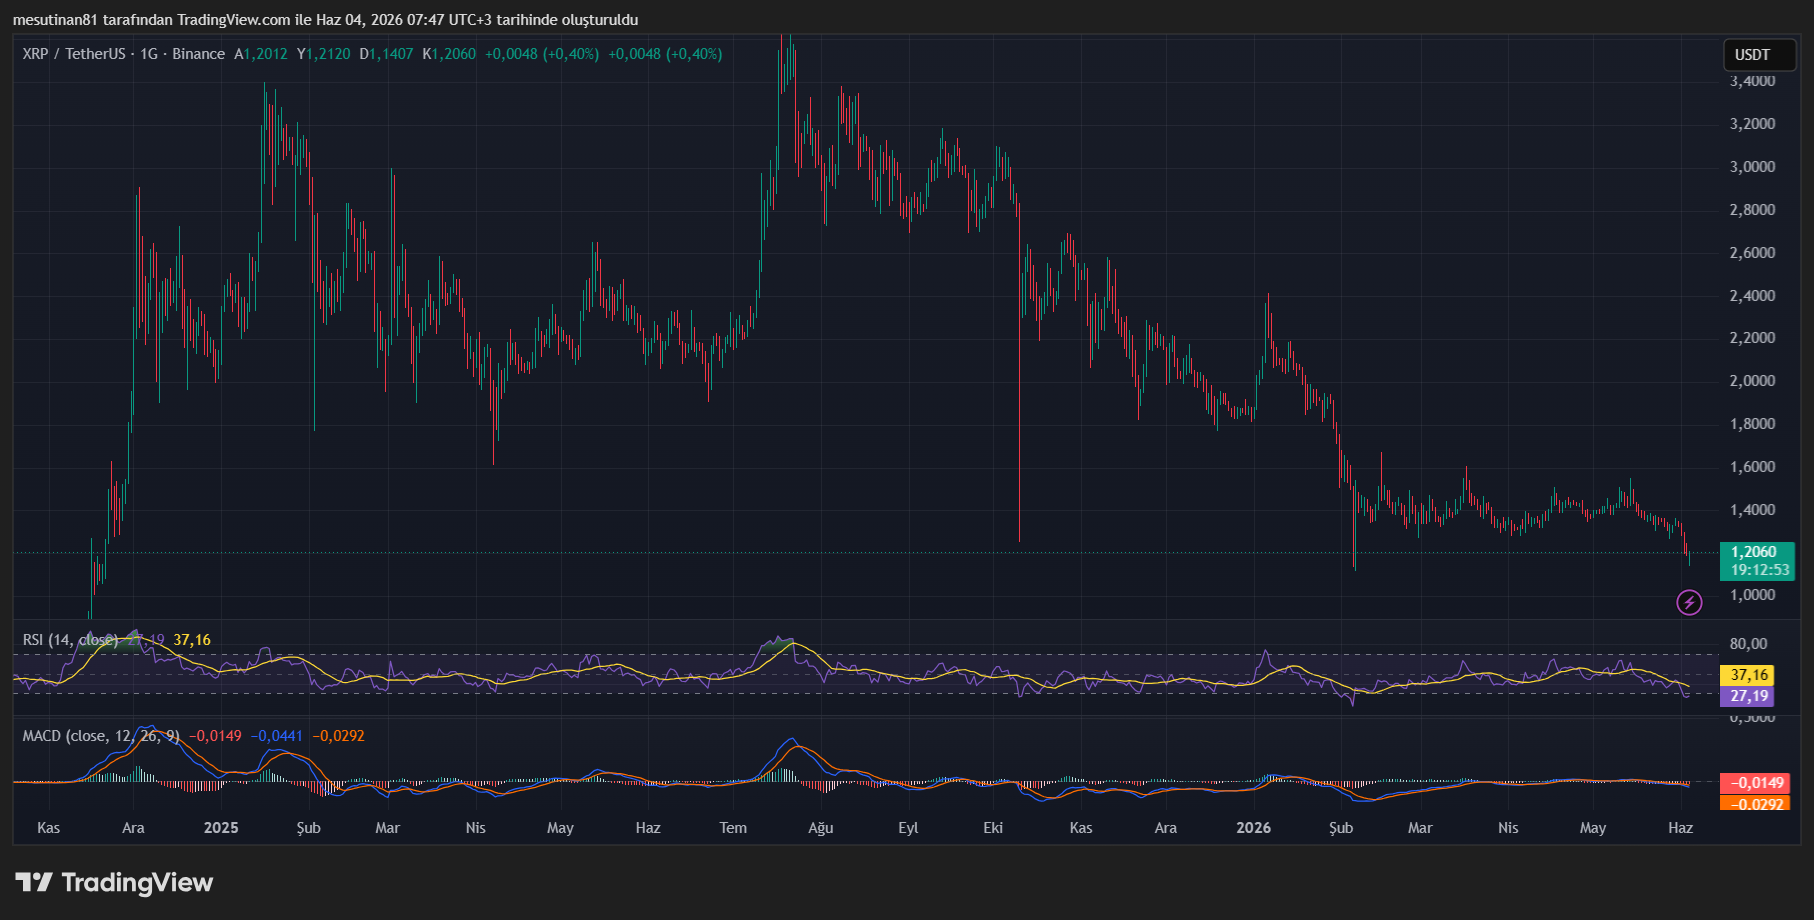1814x920 pixels.
Task: Click the close value K1,2060 in legend
Action: pyautogui.click(x=449, y=54)
